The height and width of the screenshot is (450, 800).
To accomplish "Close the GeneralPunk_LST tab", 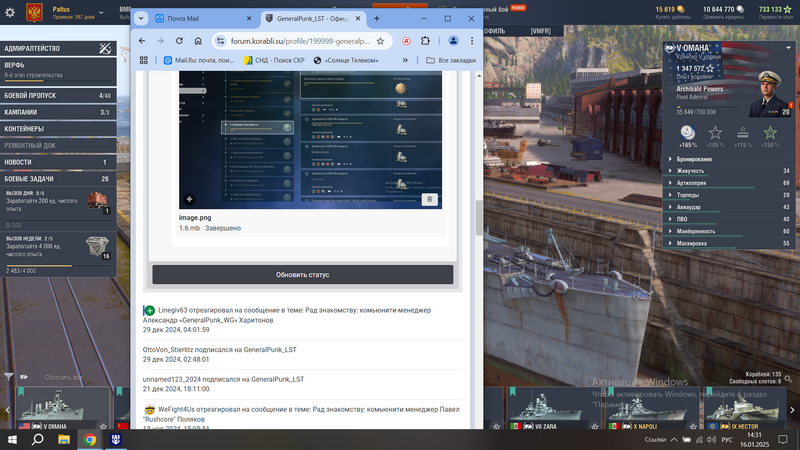I will (x=358, y=18).
